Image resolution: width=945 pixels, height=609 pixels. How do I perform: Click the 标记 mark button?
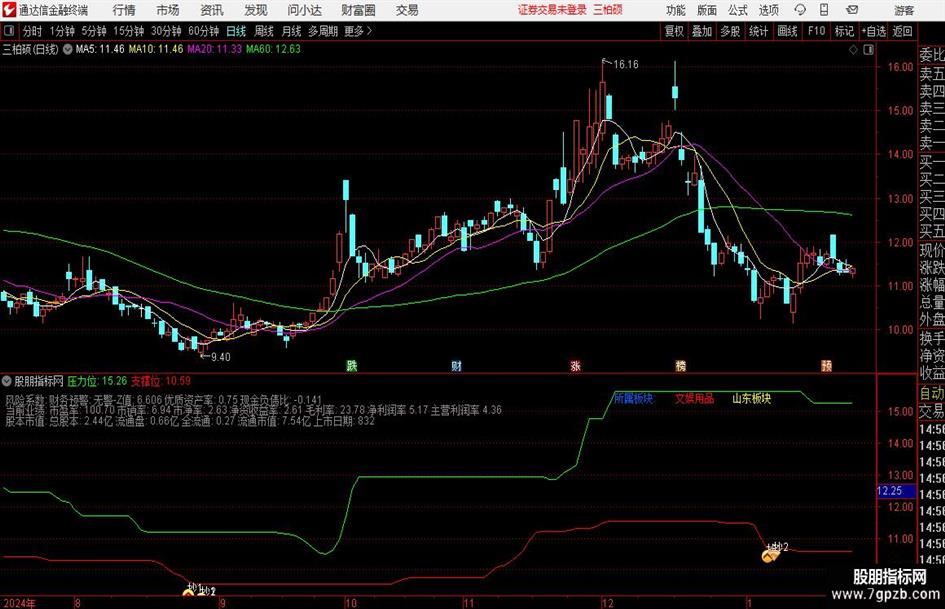point(844,31)
